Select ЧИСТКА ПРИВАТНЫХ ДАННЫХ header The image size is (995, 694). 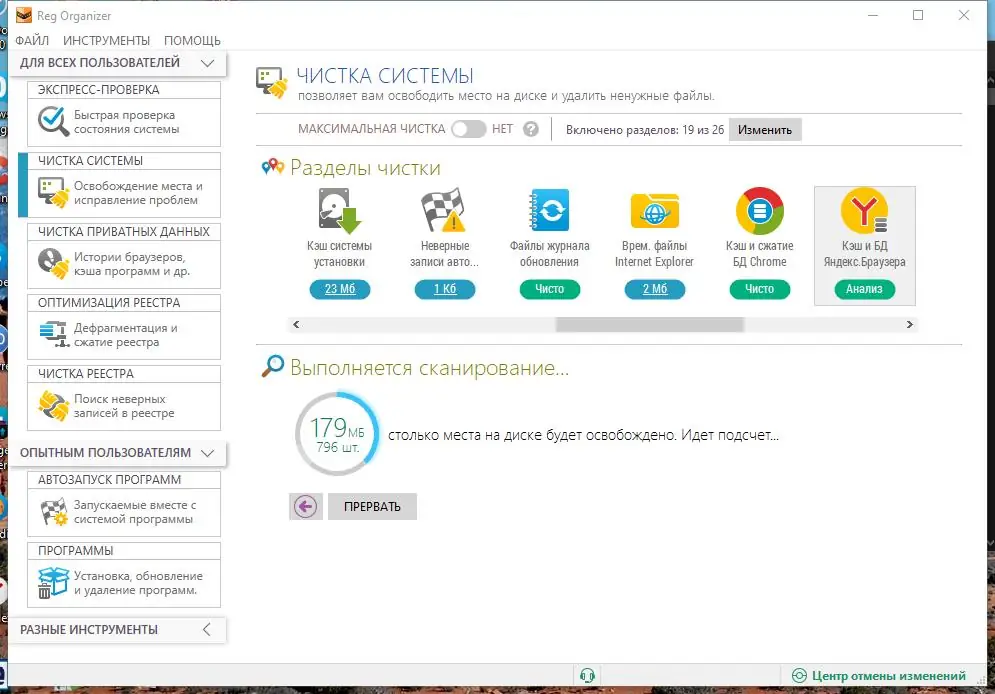124,232
